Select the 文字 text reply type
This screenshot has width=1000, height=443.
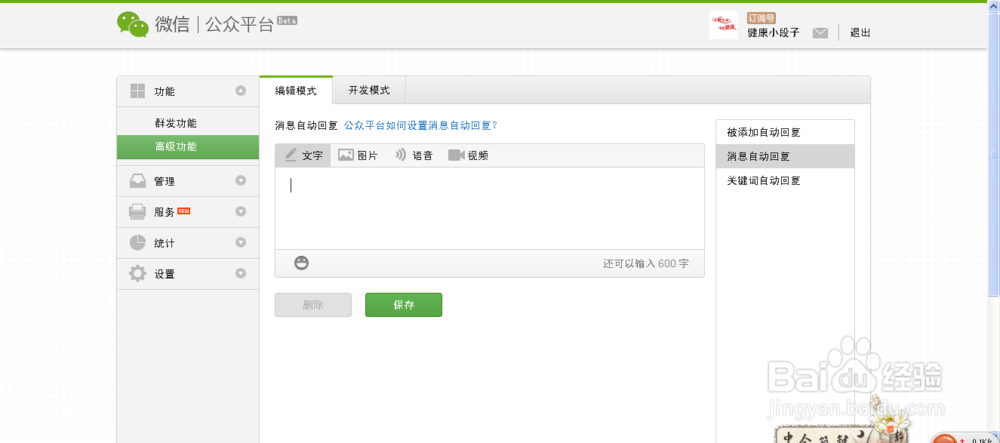click(304, 156)
